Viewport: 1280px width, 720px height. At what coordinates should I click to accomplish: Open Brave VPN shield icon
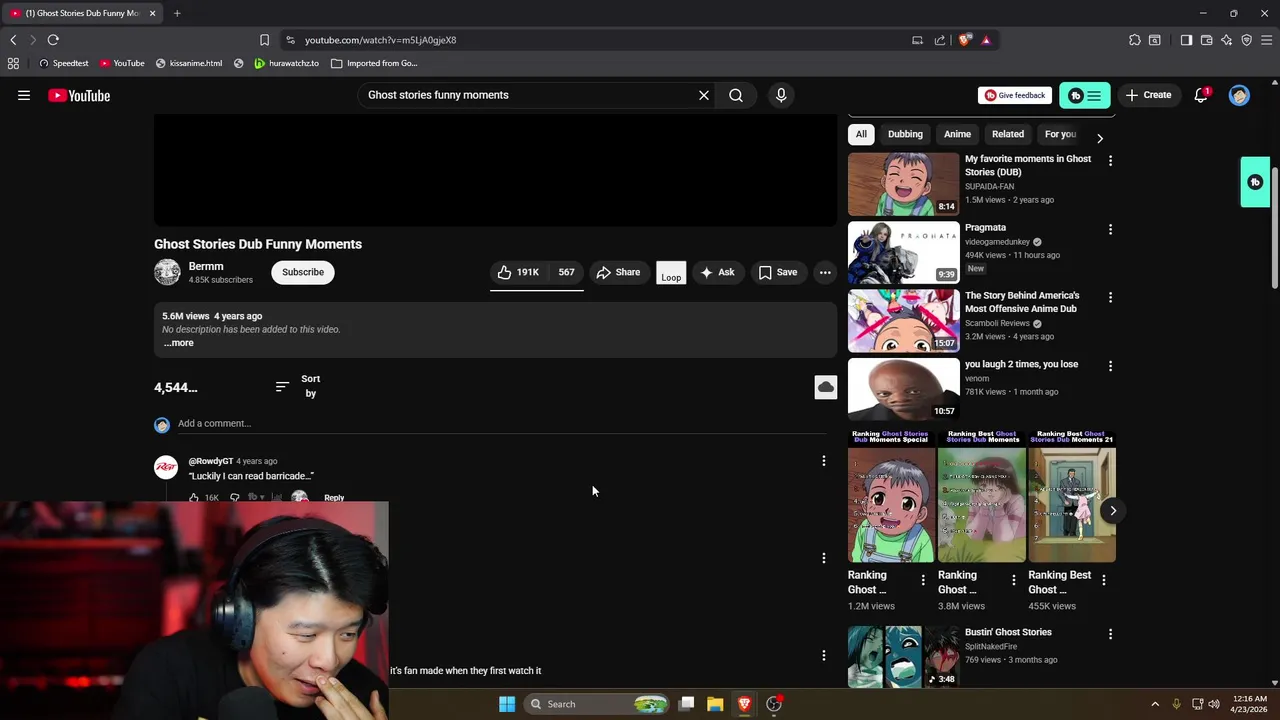(x=1246, y=40)
